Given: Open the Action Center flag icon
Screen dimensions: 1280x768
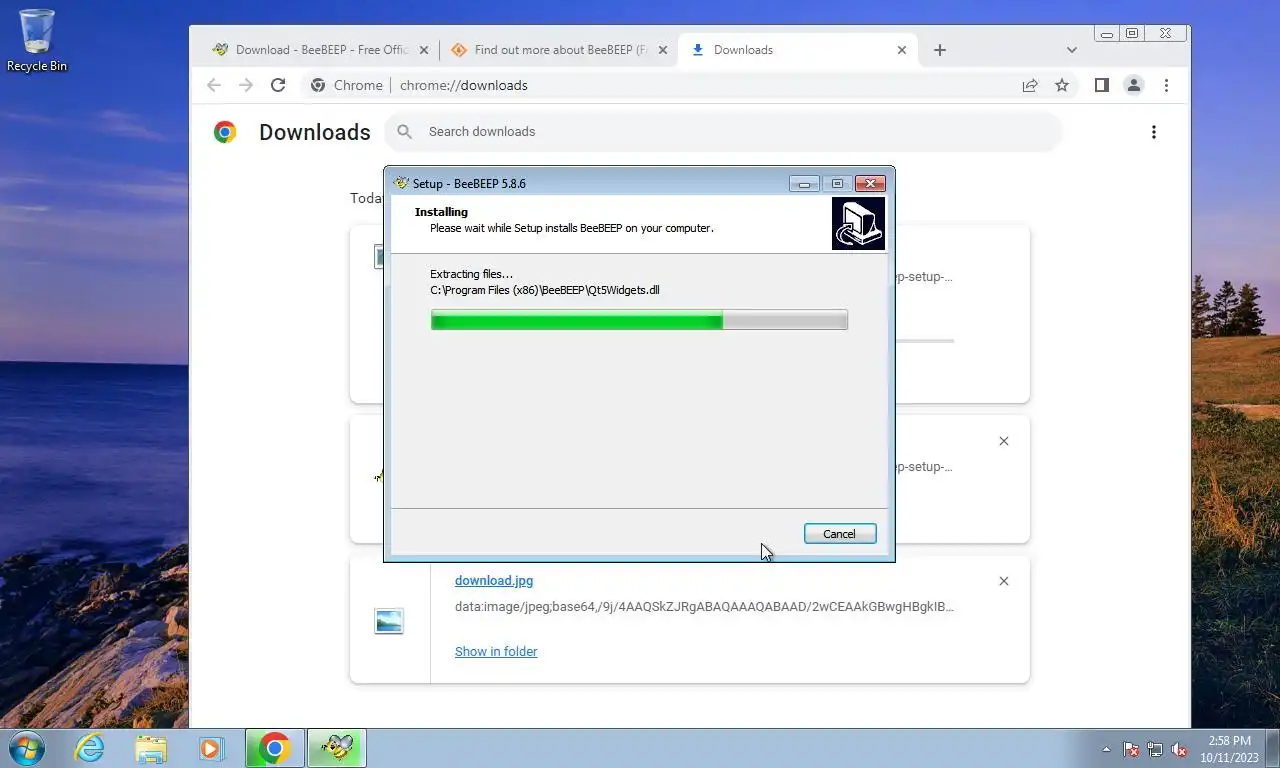Looking at the screenshot, I should coord(1131,749).
